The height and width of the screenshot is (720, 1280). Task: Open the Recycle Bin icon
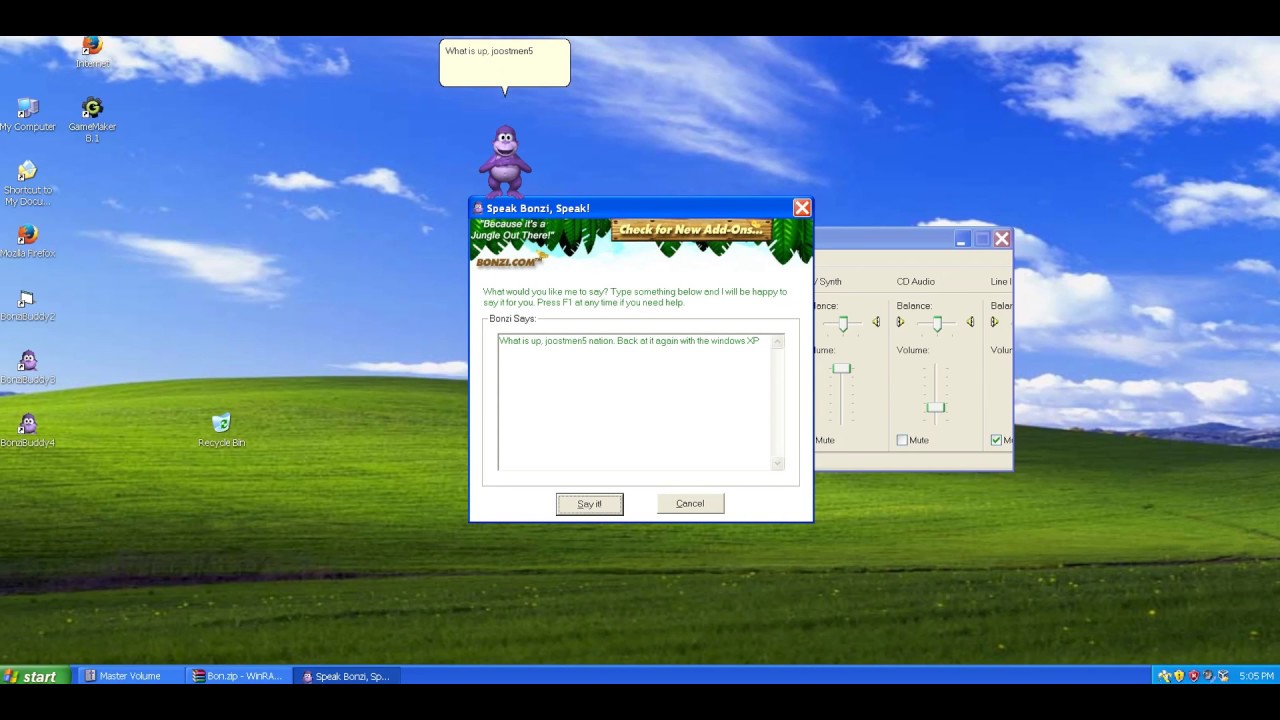(221, 430)
